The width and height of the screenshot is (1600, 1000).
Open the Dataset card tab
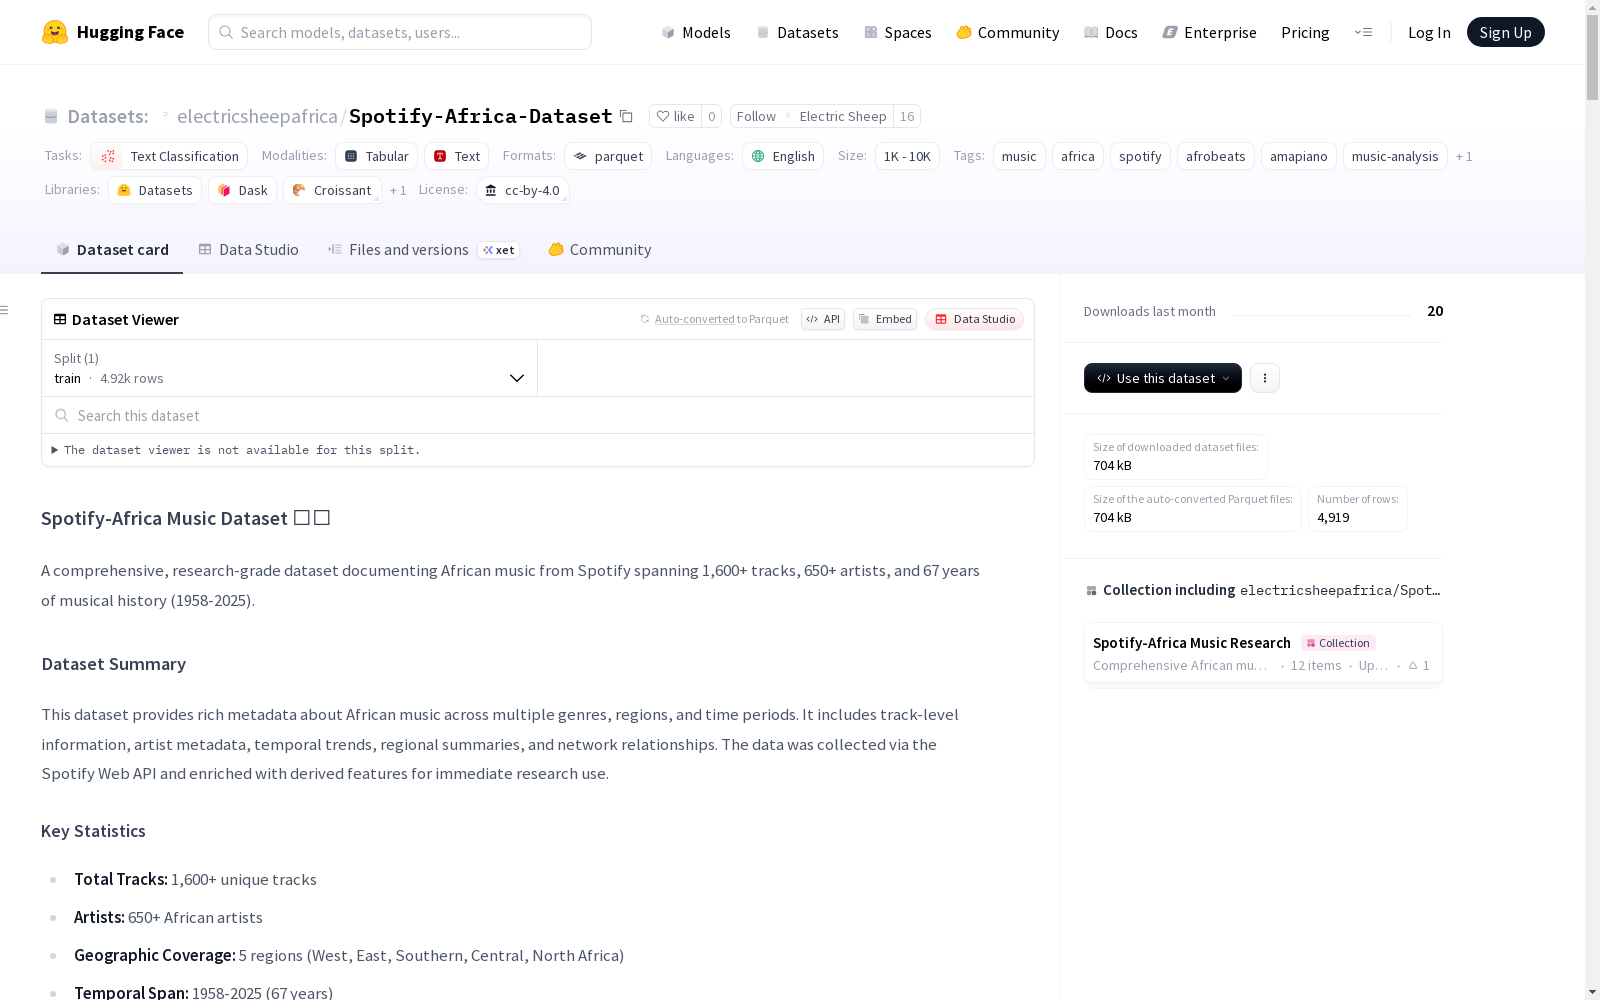(x=112, y=250)
